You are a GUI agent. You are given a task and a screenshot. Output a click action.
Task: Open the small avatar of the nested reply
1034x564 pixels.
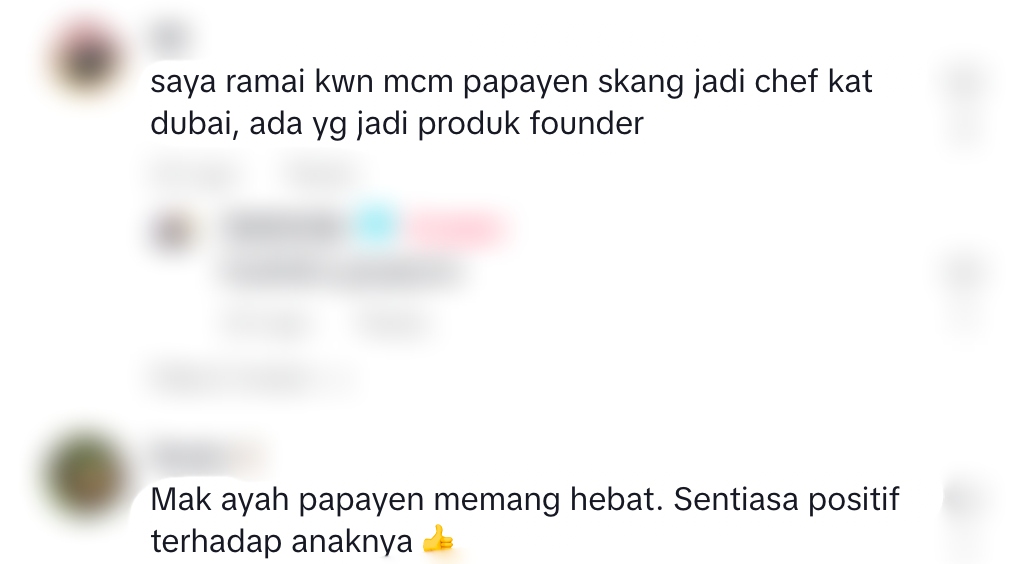pos(173,231)
